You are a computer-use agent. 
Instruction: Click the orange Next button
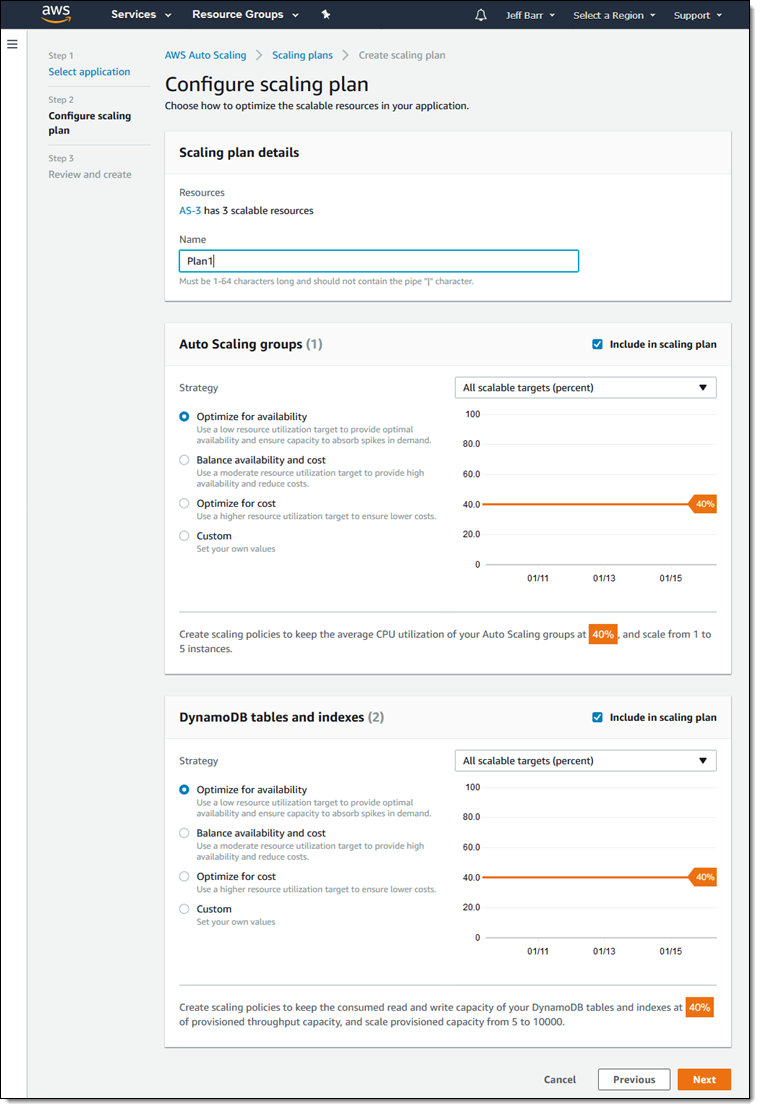[704, 1079]
